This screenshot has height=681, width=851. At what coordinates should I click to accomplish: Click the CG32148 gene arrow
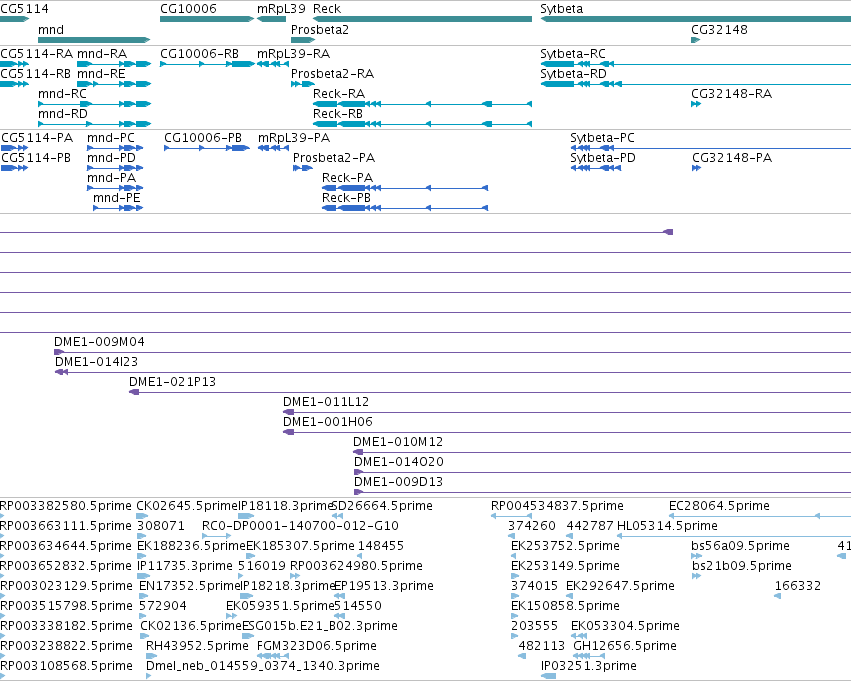(x=696, y=40)
